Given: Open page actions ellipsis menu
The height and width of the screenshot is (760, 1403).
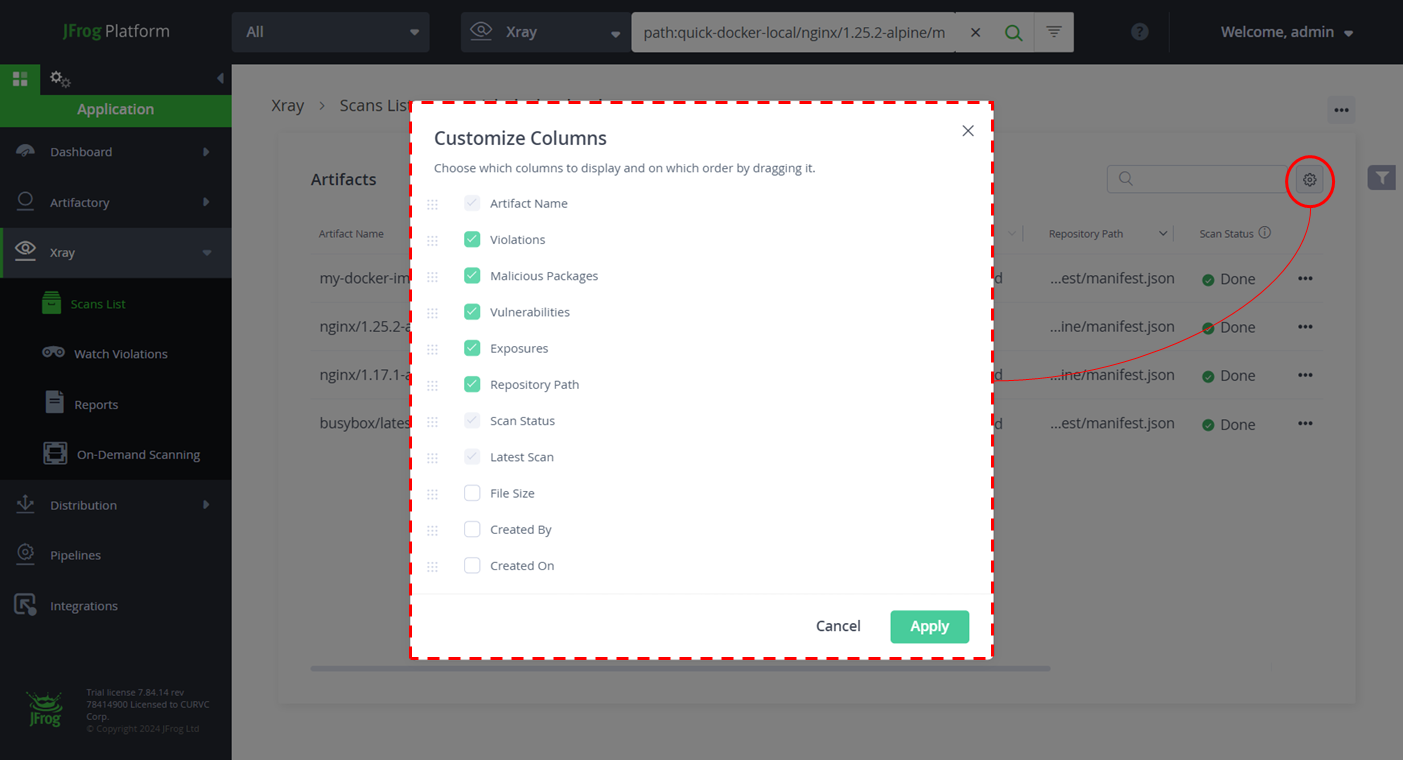Looking at the screenshot, I should tap(1341, 110).
